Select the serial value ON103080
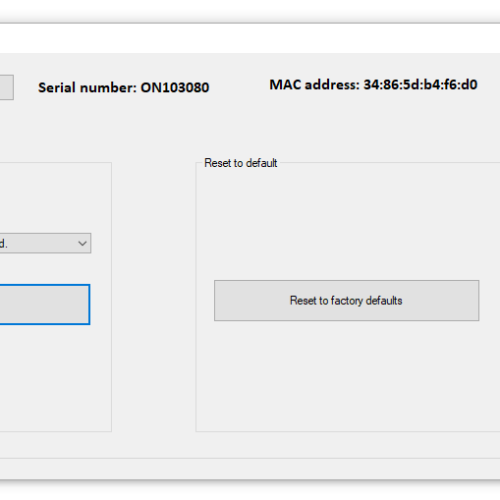This screenshot has height=500, width=500. (175, 88)
